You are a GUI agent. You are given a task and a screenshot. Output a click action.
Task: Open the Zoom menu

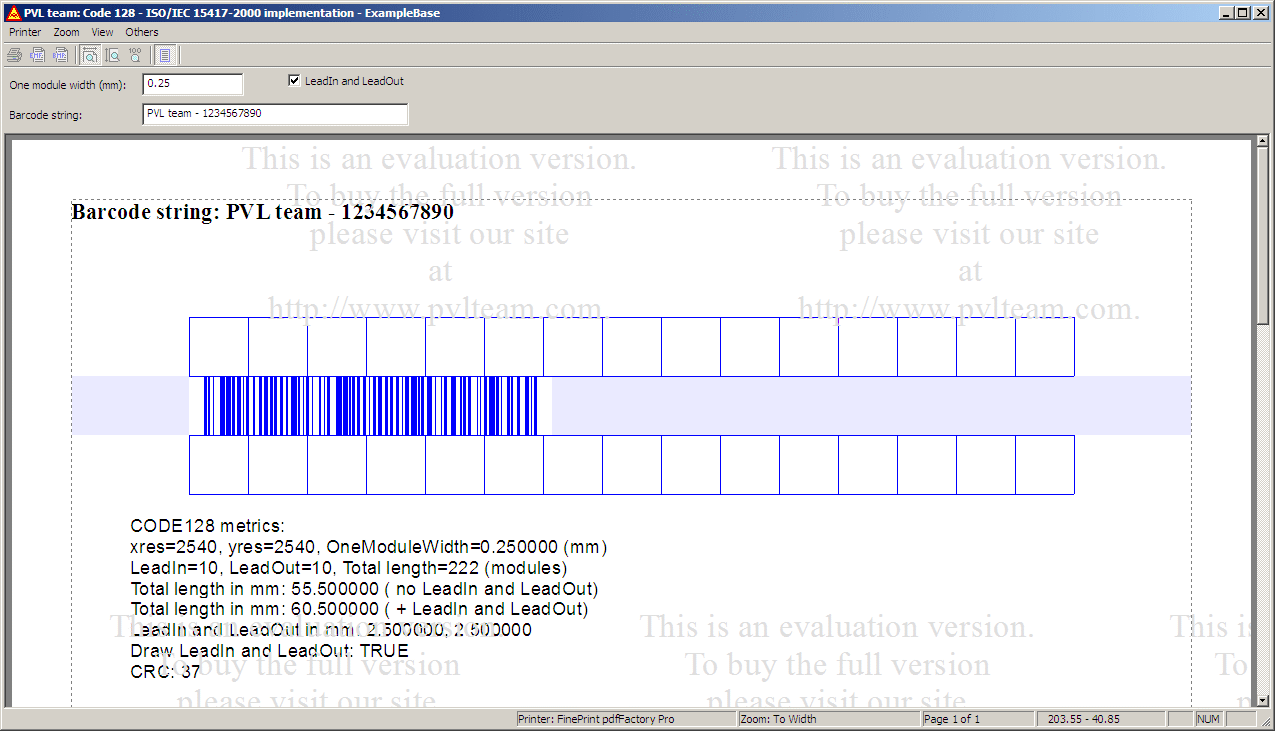coord(66,32)
